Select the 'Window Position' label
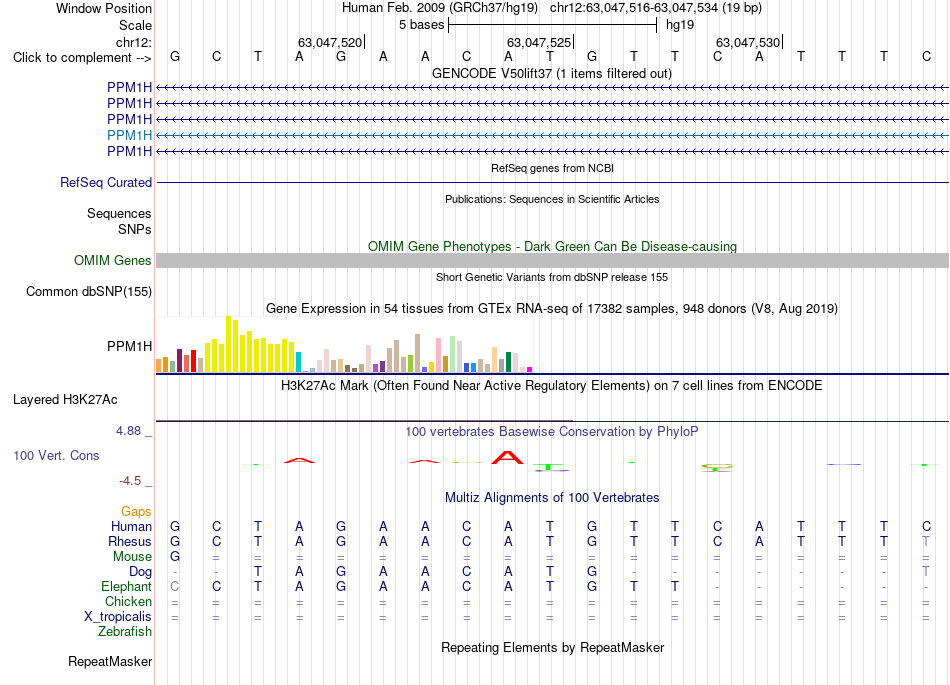Screen dimensions: 950x685 [104, 8]
